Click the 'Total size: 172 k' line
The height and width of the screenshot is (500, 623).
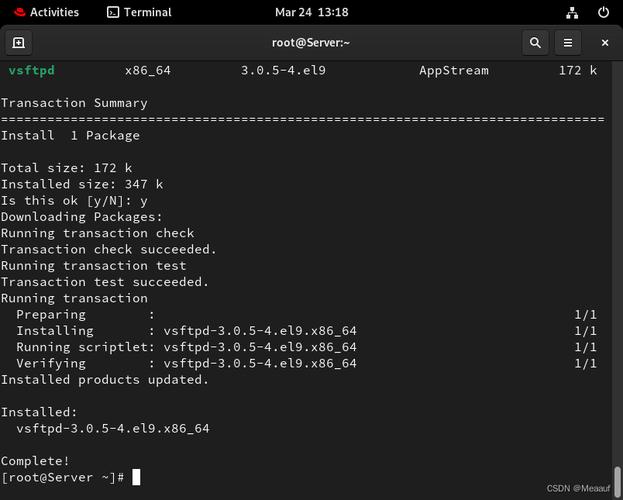pyautogui.click(x=66, y=168)
